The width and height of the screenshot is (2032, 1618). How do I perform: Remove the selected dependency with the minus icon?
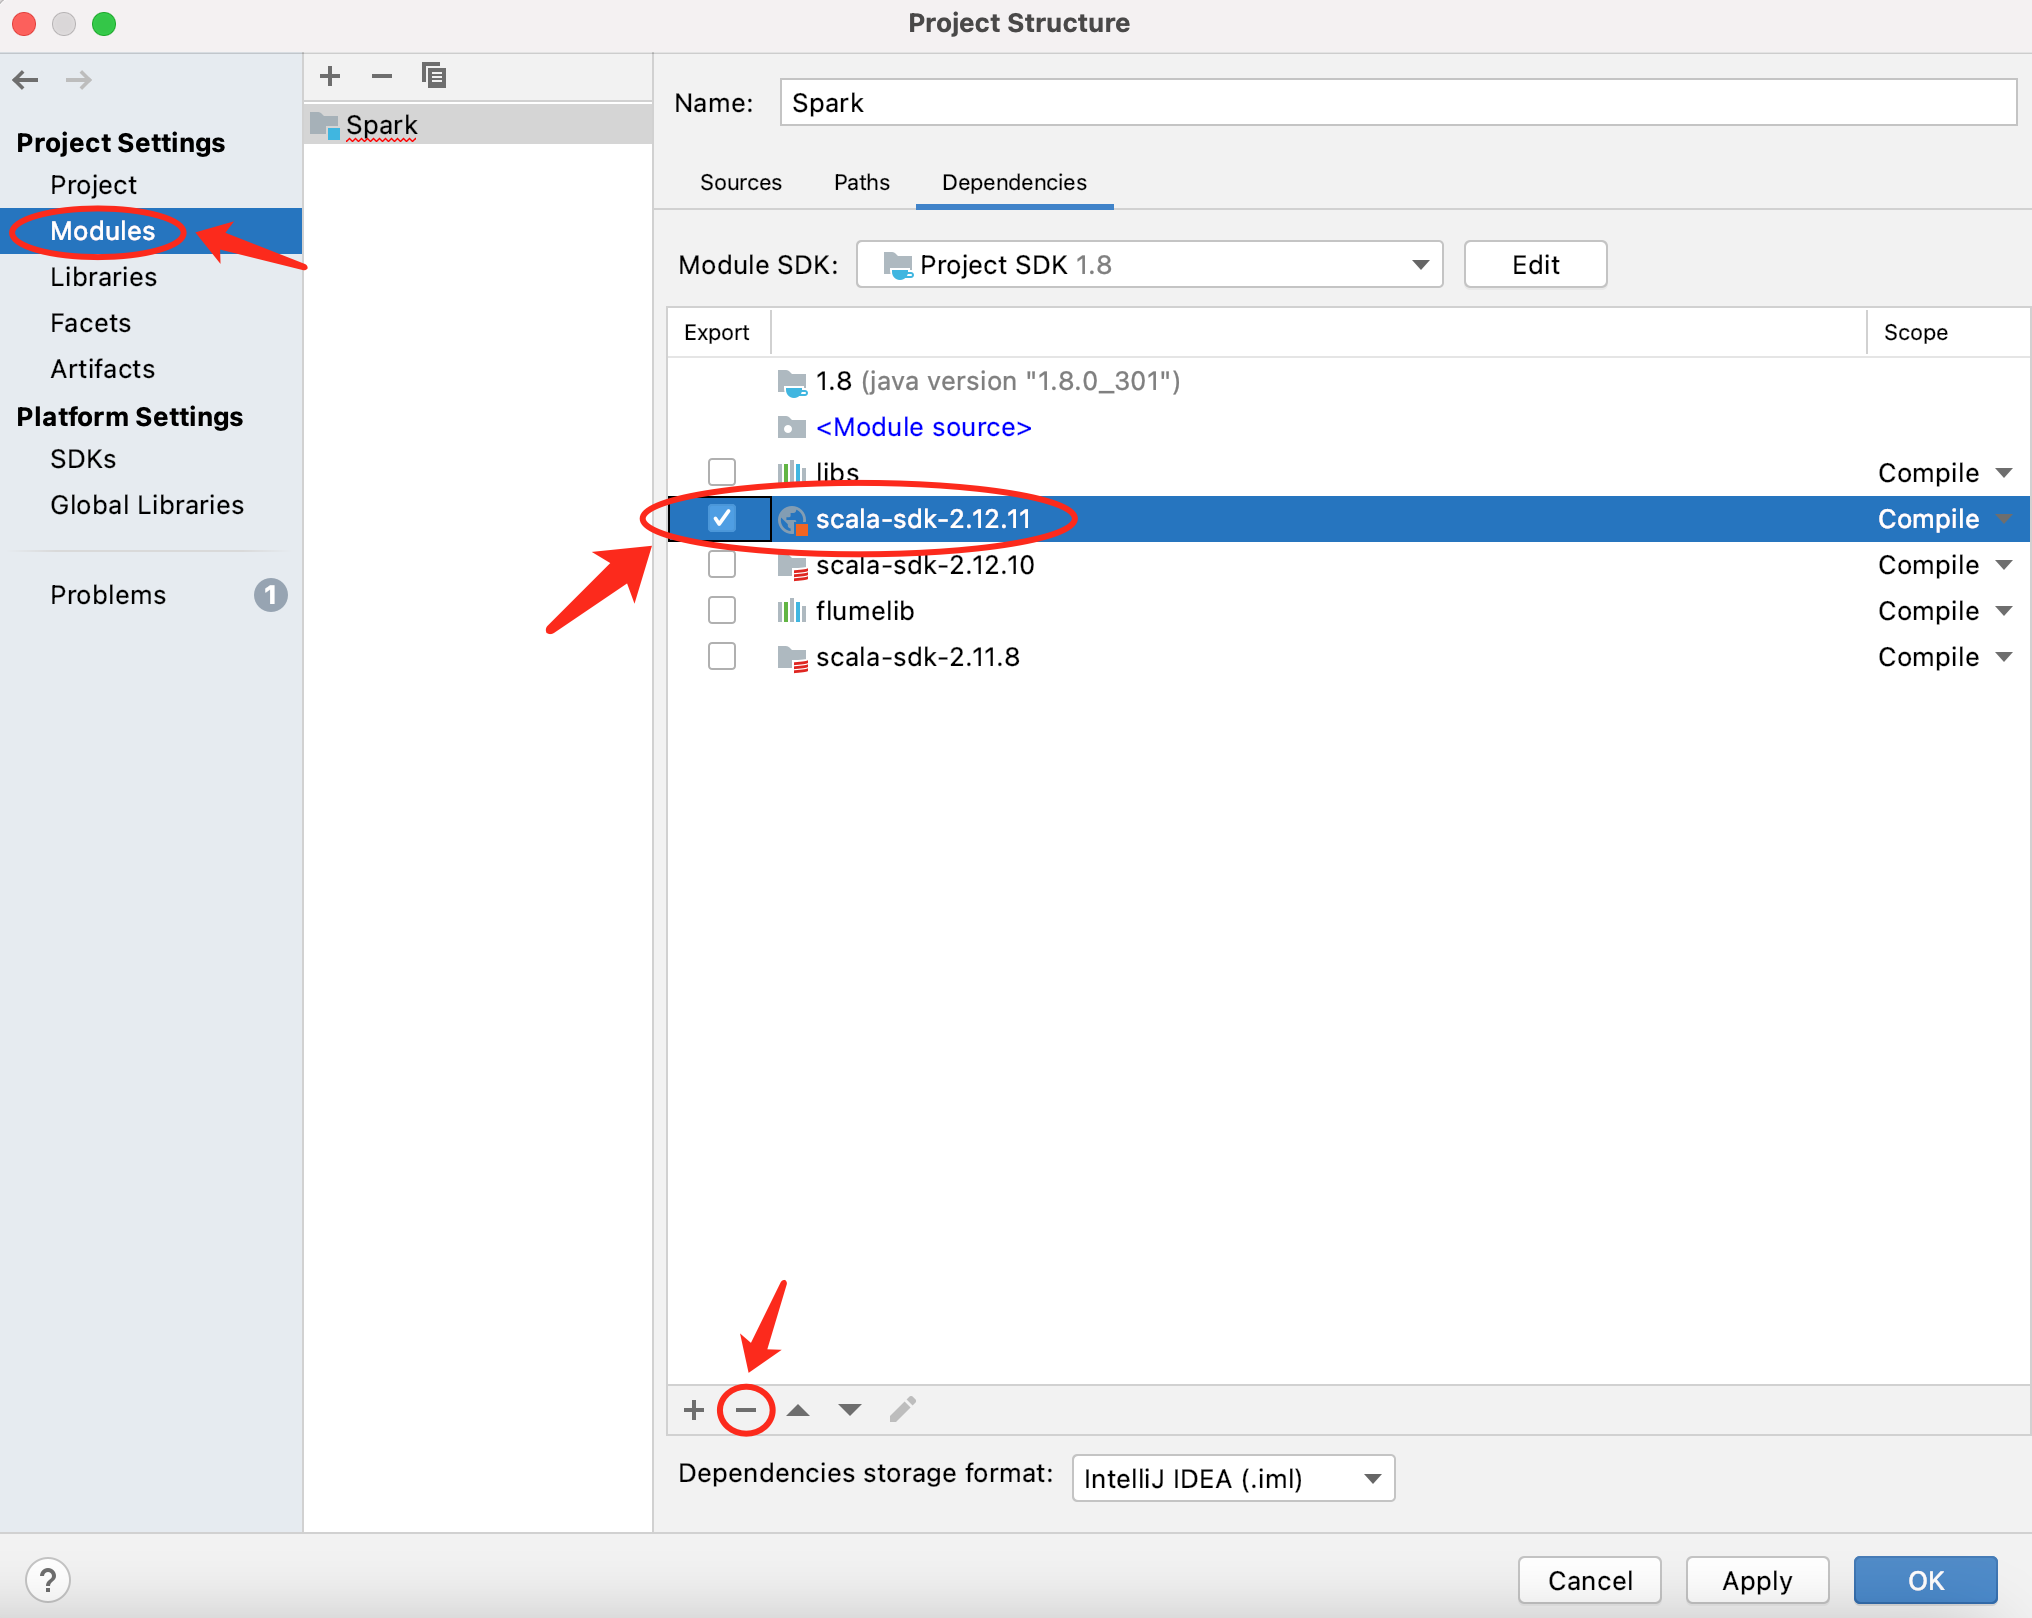pyautogui.click(x=746, y=1410)
